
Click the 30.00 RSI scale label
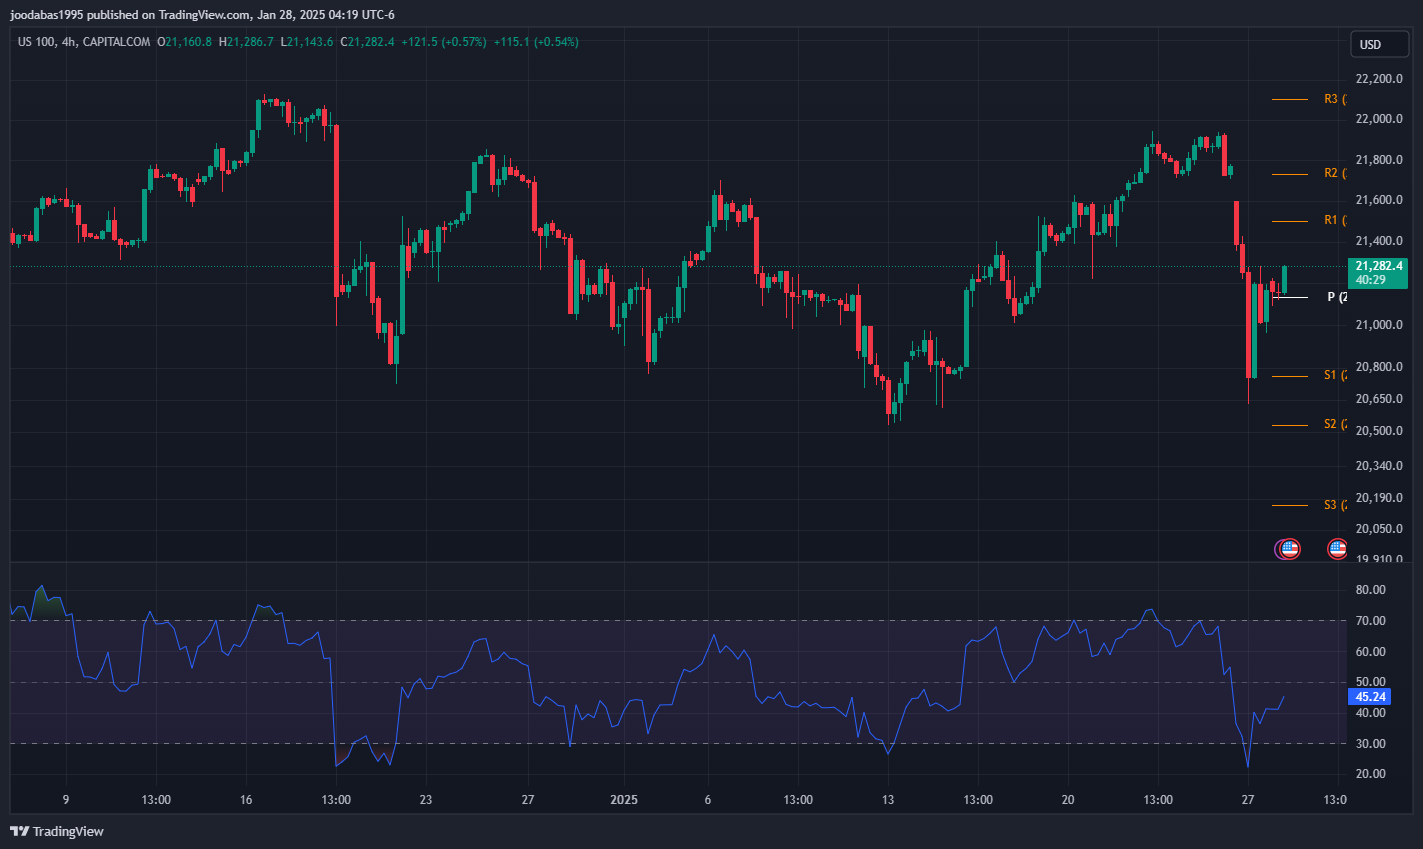(1370, 744)
